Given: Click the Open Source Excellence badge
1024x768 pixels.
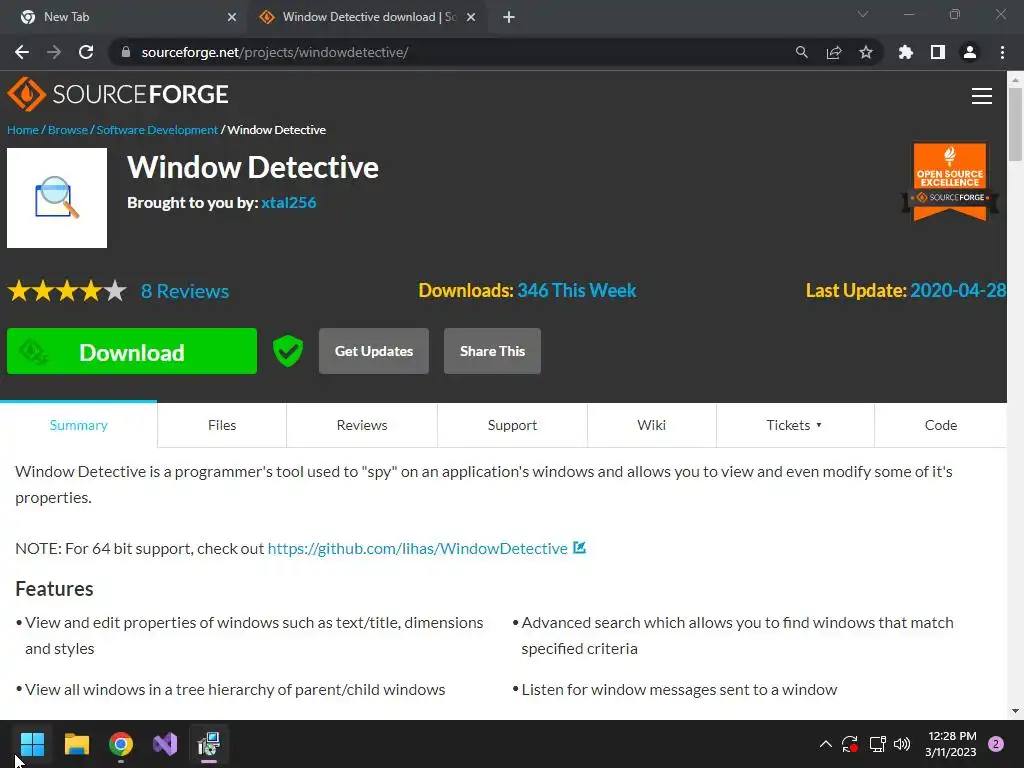Looking at the screenshot, I should click(950, 182).
